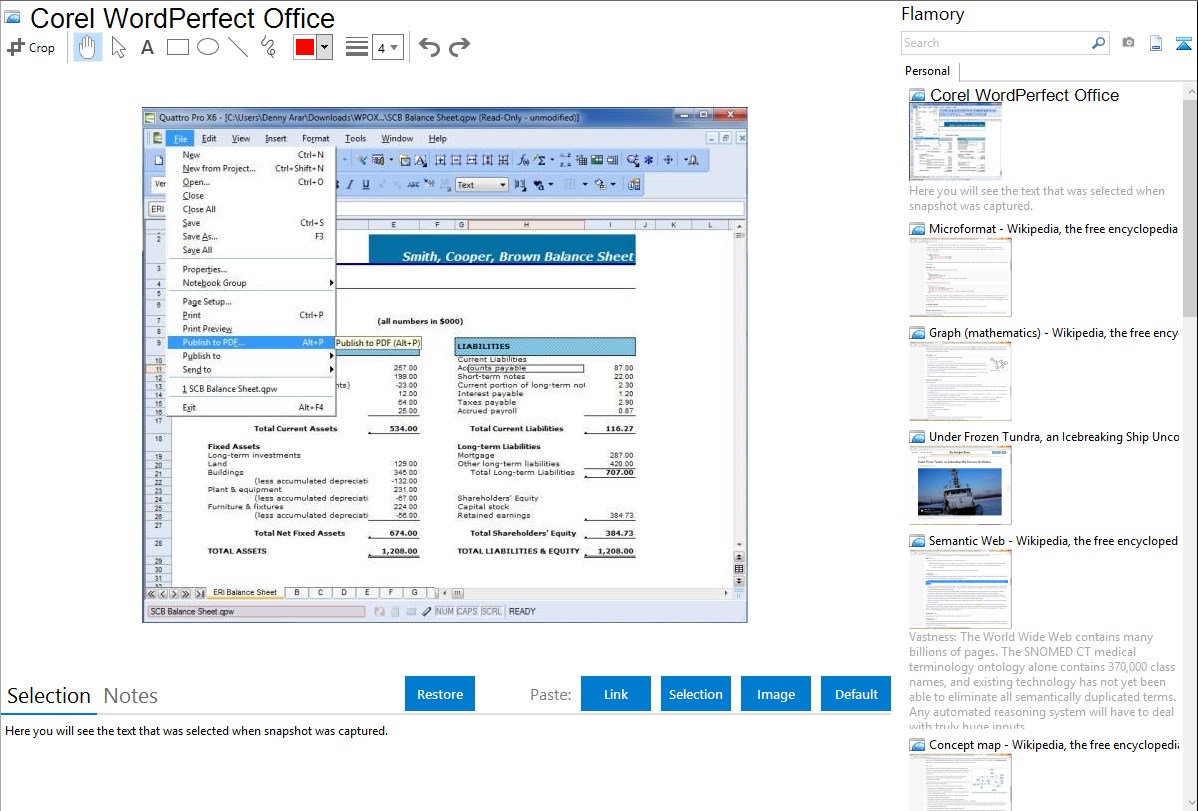
Task: Click the document page icon beside the camera
Action: (x=1156, y=43)
